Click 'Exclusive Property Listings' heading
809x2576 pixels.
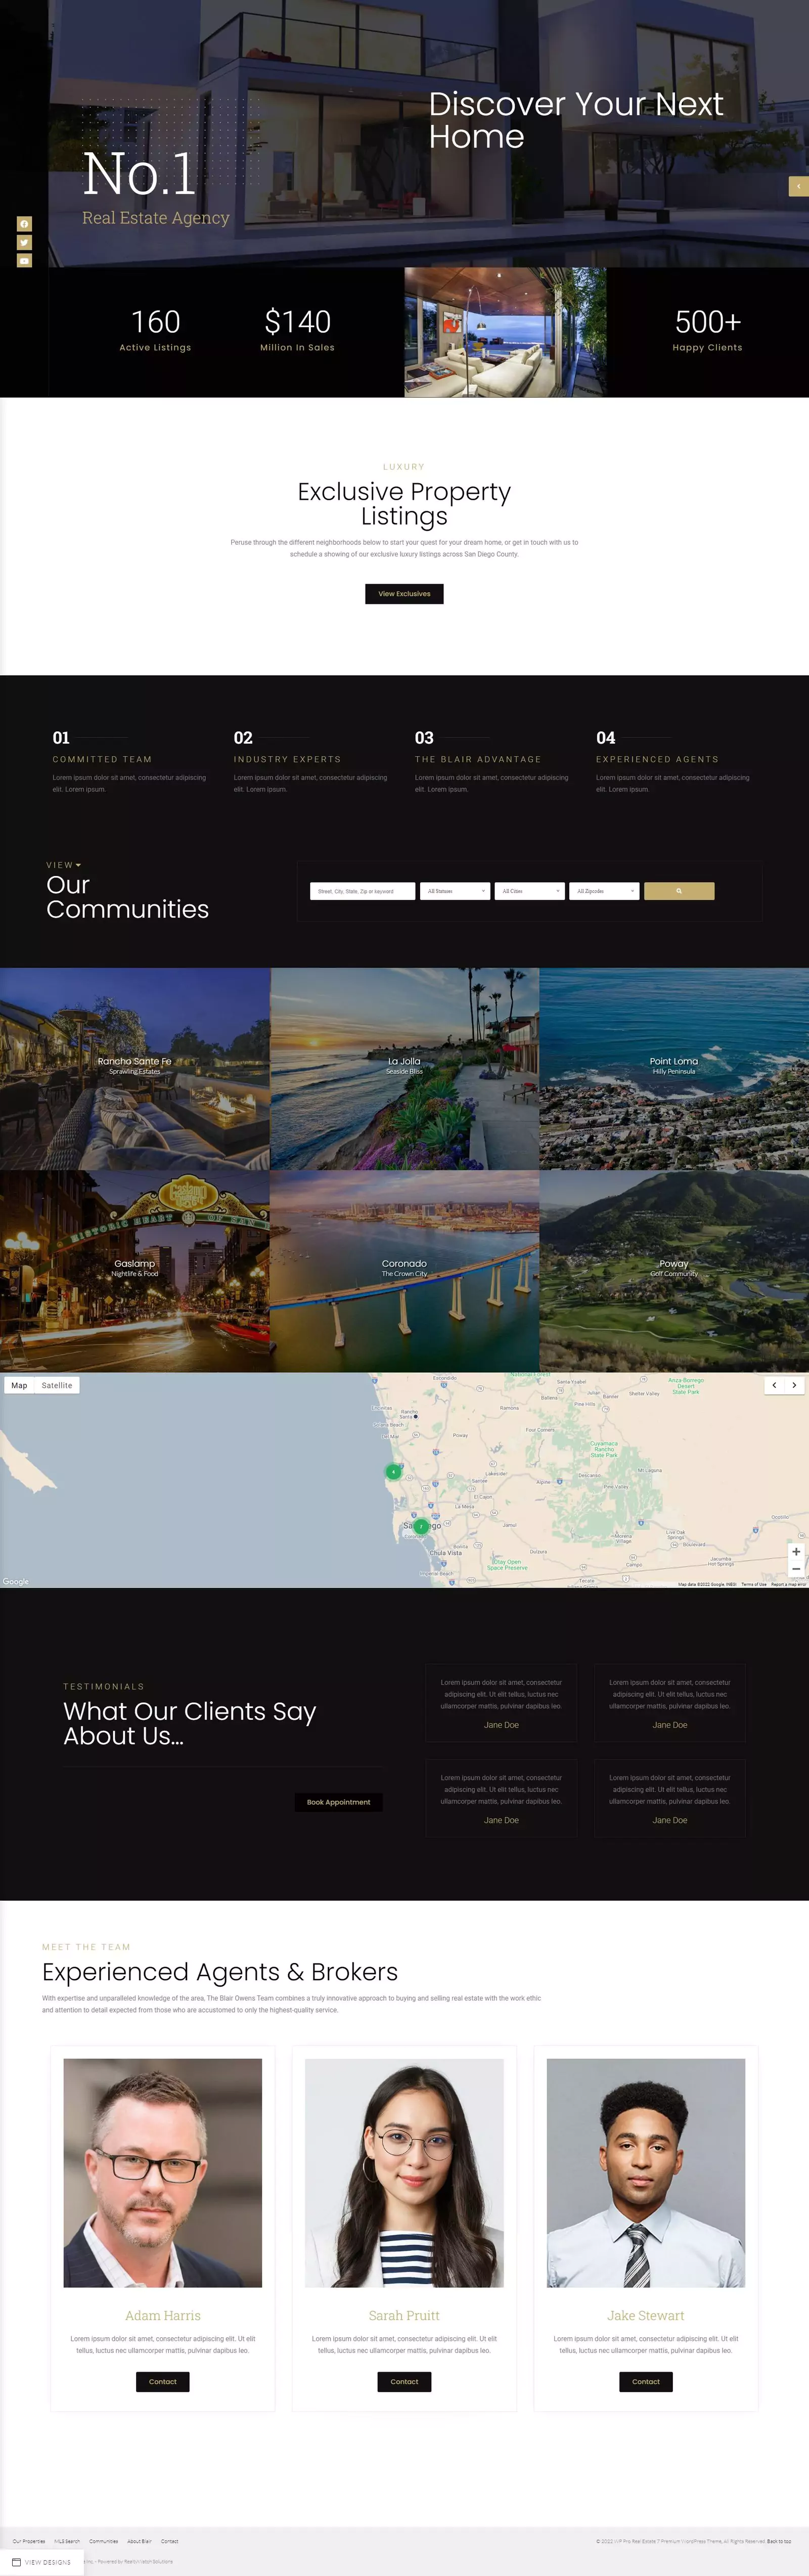click(404, 504)
